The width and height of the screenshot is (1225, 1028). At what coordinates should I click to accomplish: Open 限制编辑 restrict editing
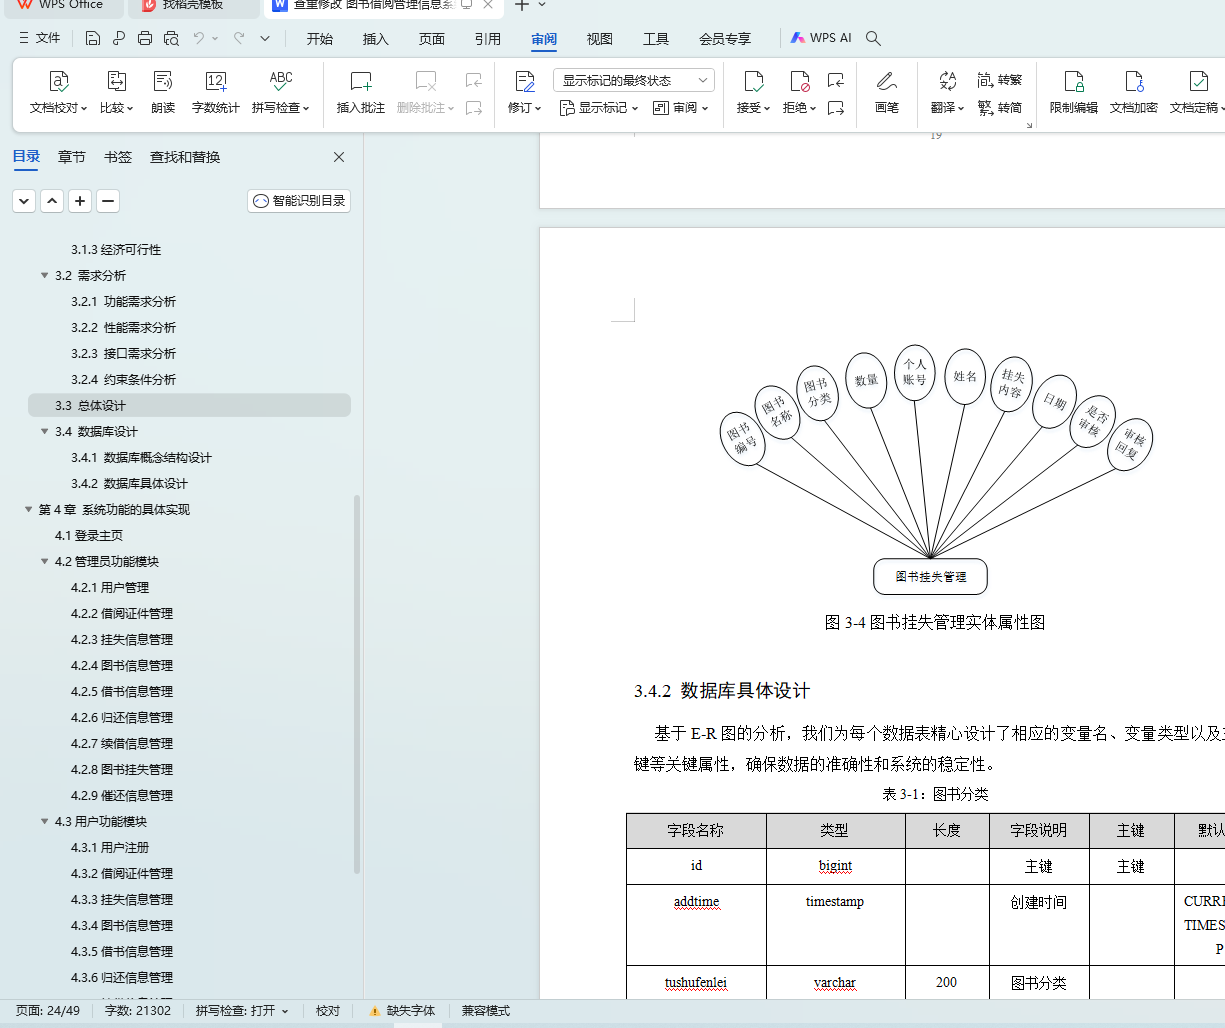[1074, 92]
